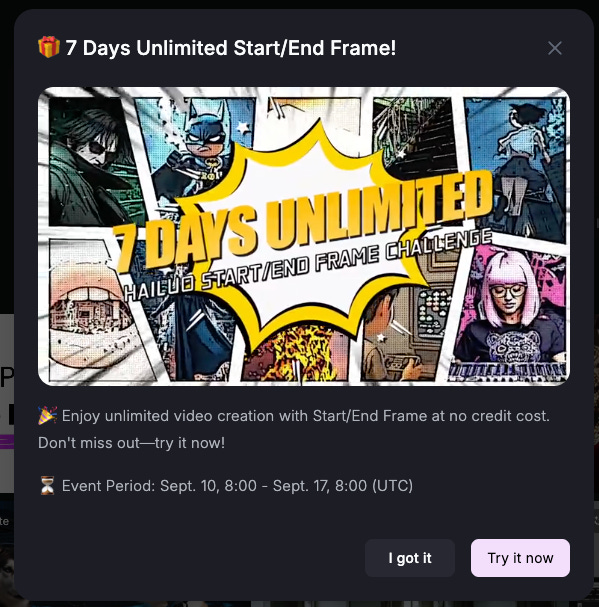Click the party popper emoji
The width and height of the screenshot is (599, 607).
[x=48, y=416]
